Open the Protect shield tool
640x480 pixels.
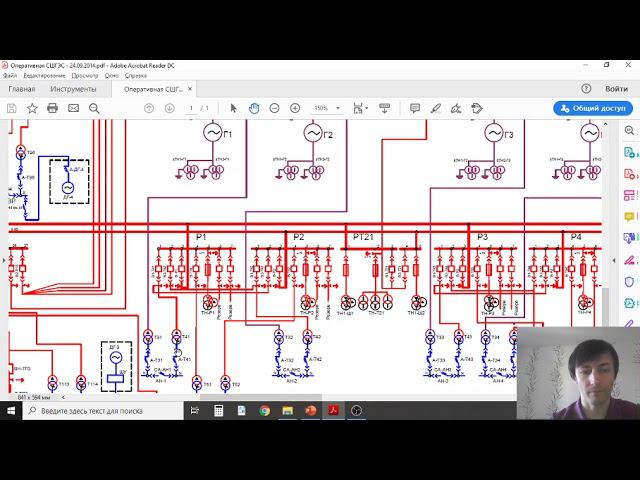(x=629, y=281)
